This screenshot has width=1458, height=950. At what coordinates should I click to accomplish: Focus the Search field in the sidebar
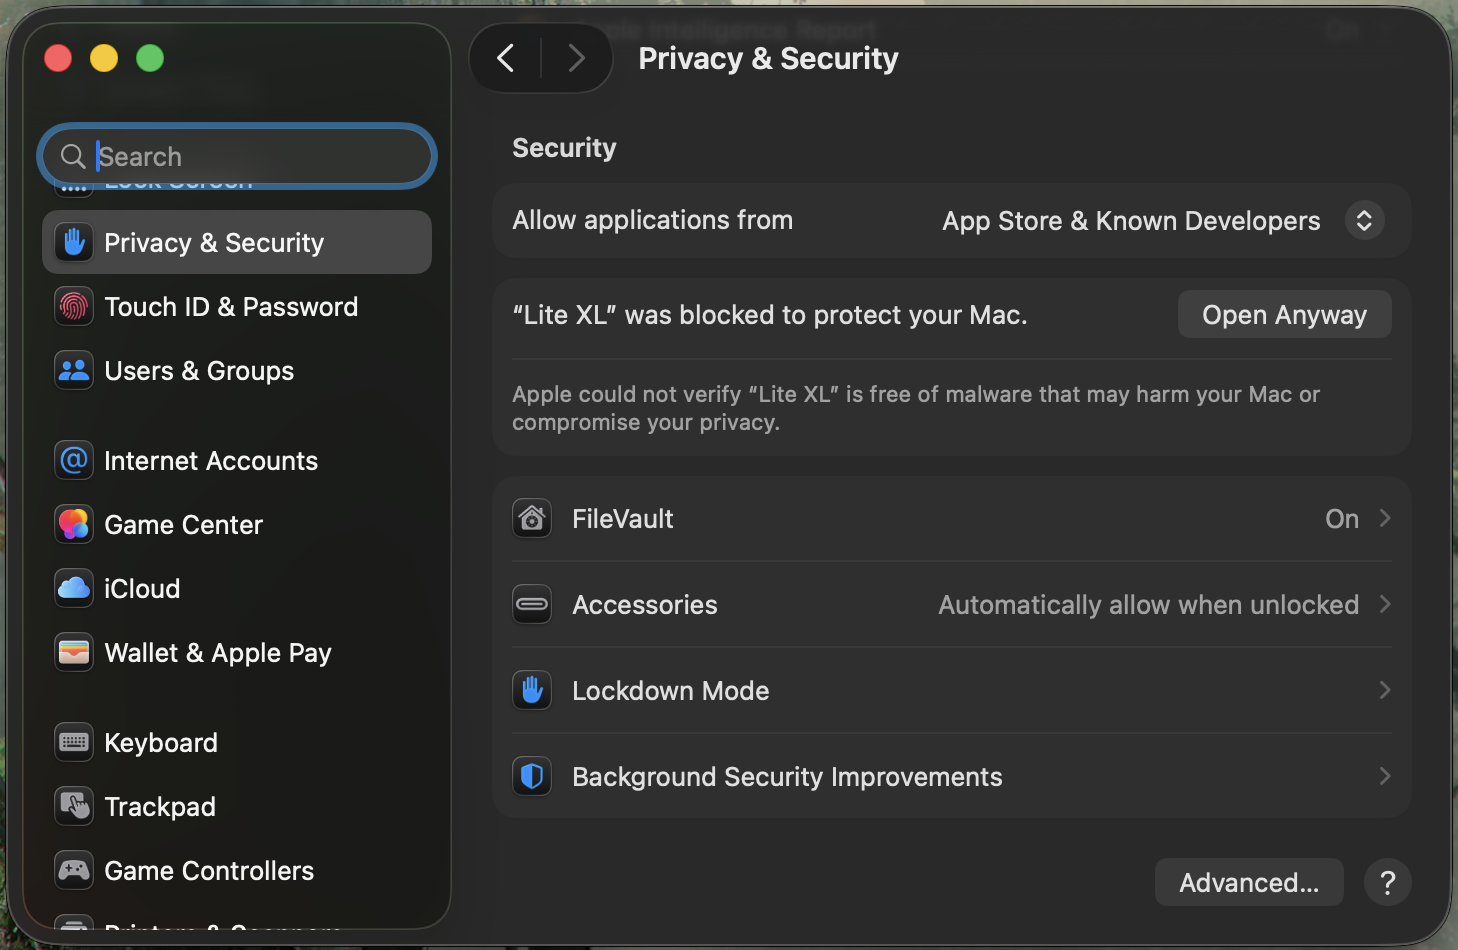coord(237,156)
